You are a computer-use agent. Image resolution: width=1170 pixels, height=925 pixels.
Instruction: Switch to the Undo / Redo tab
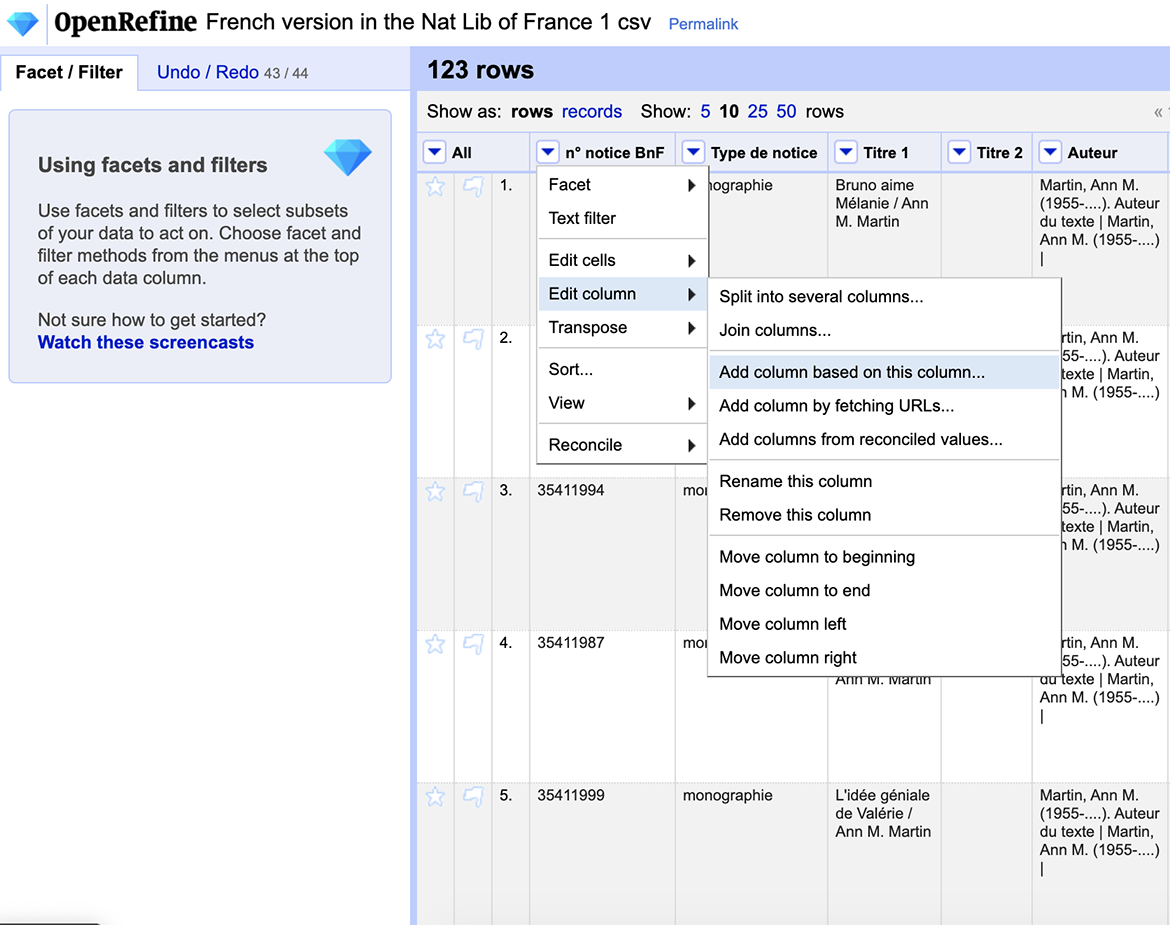coord(208,72)
